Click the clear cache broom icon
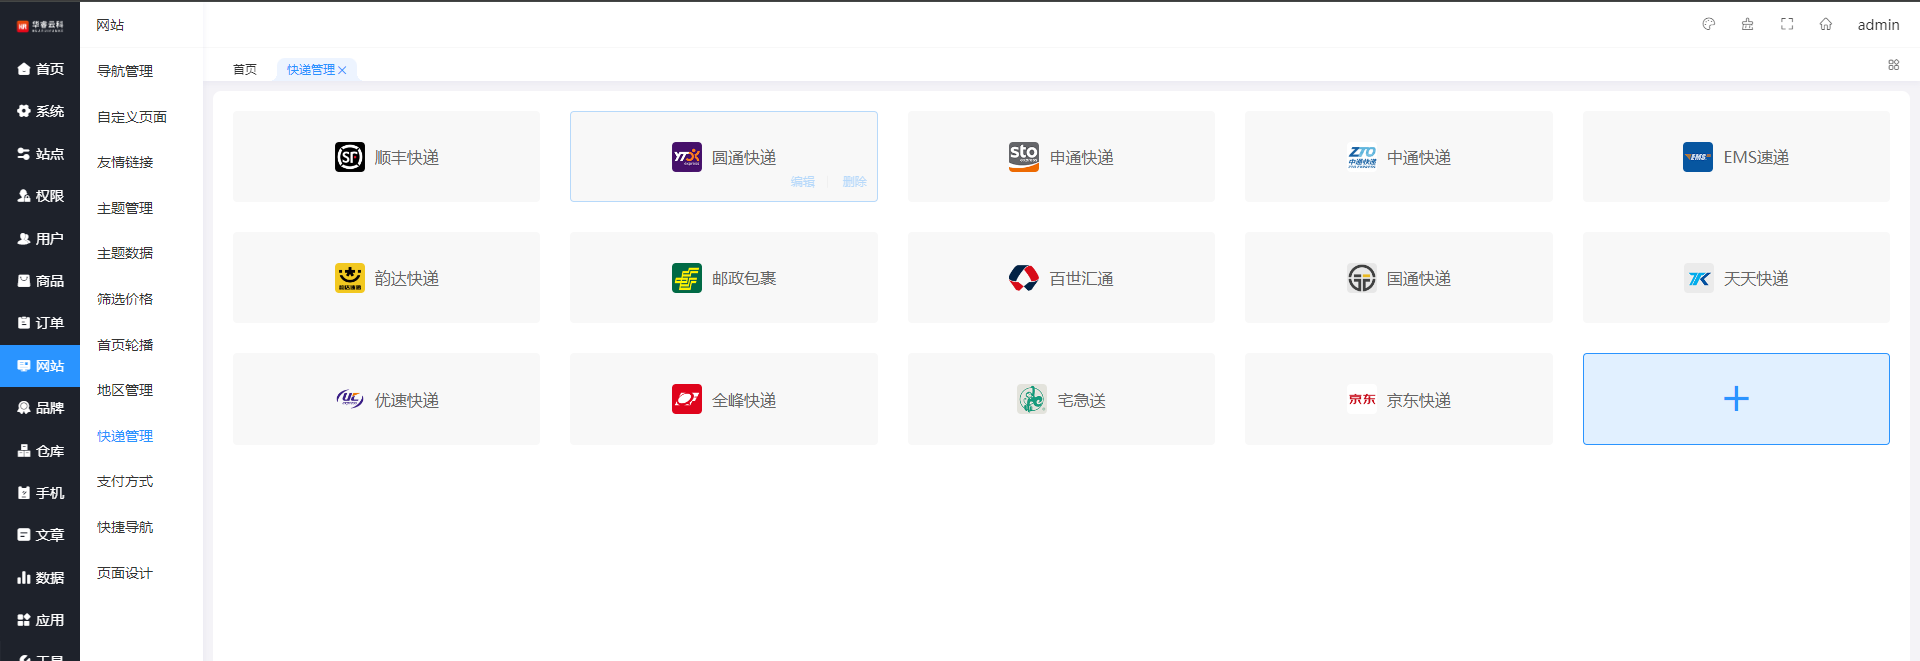1920x661 pixels. click(1748, 24)
